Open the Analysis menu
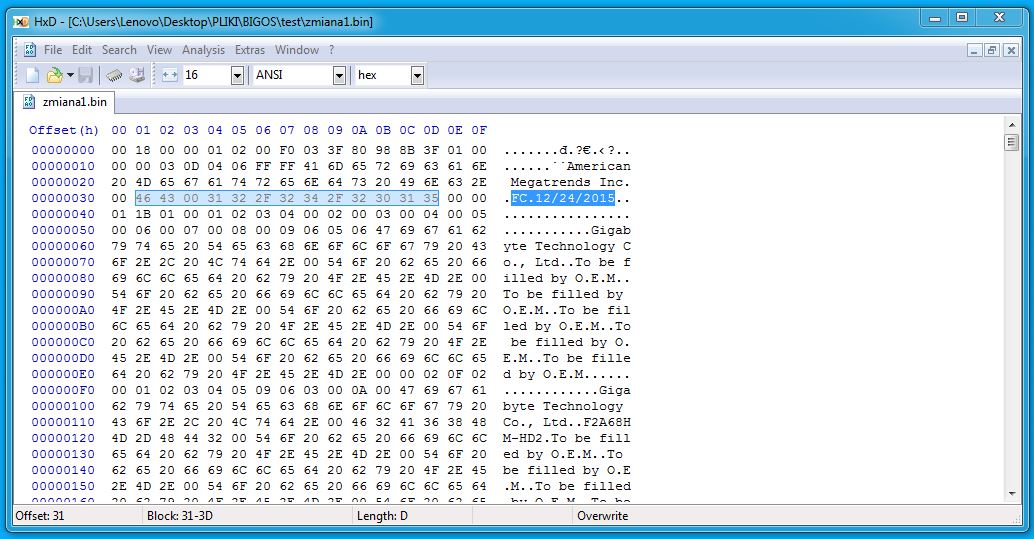Screen dimensions: 1034x539 tap(203, 49)
